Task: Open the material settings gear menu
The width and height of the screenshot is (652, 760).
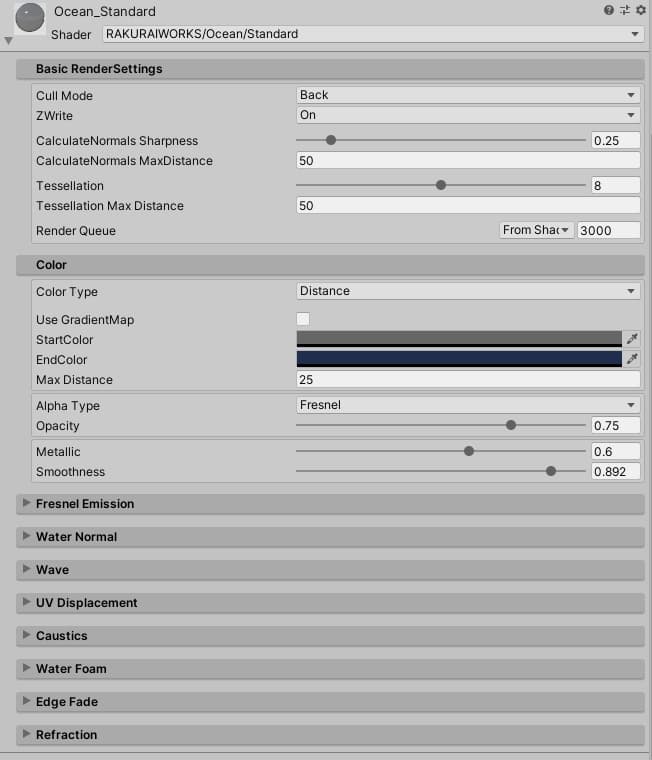Action: click(x=641, y=10)
